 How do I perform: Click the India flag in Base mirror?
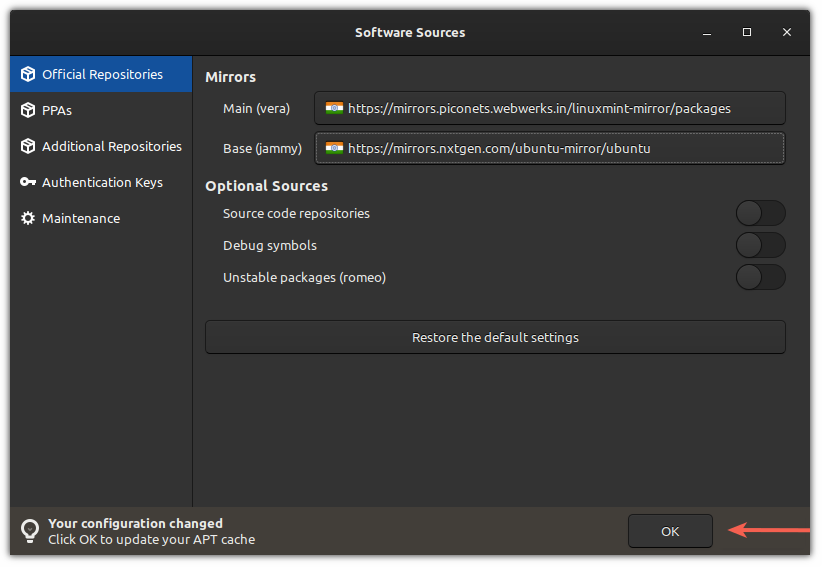(334, 148)
